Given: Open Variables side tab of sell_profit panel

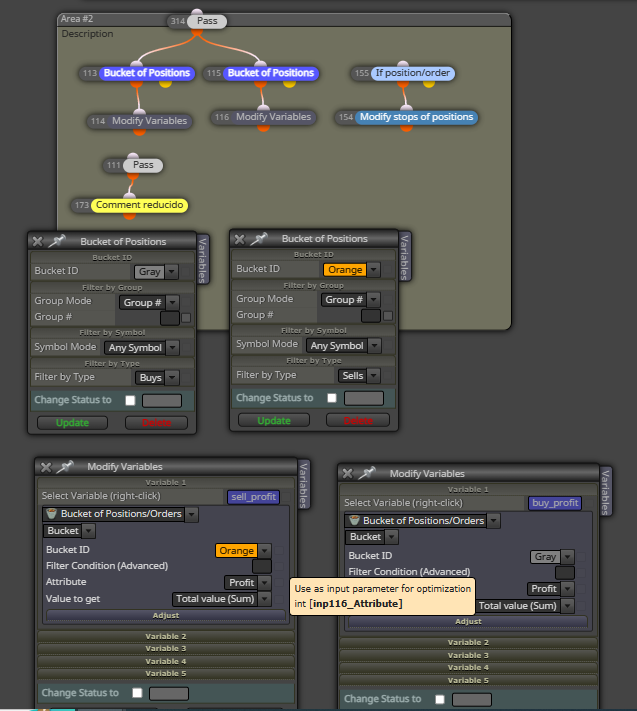Looking at the screenshot, I should [x=304, y=485].
